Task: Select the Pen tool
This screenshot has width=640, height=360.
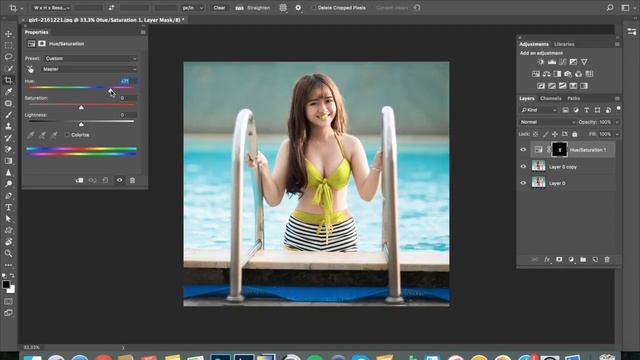Action: (x=8, y=196)
